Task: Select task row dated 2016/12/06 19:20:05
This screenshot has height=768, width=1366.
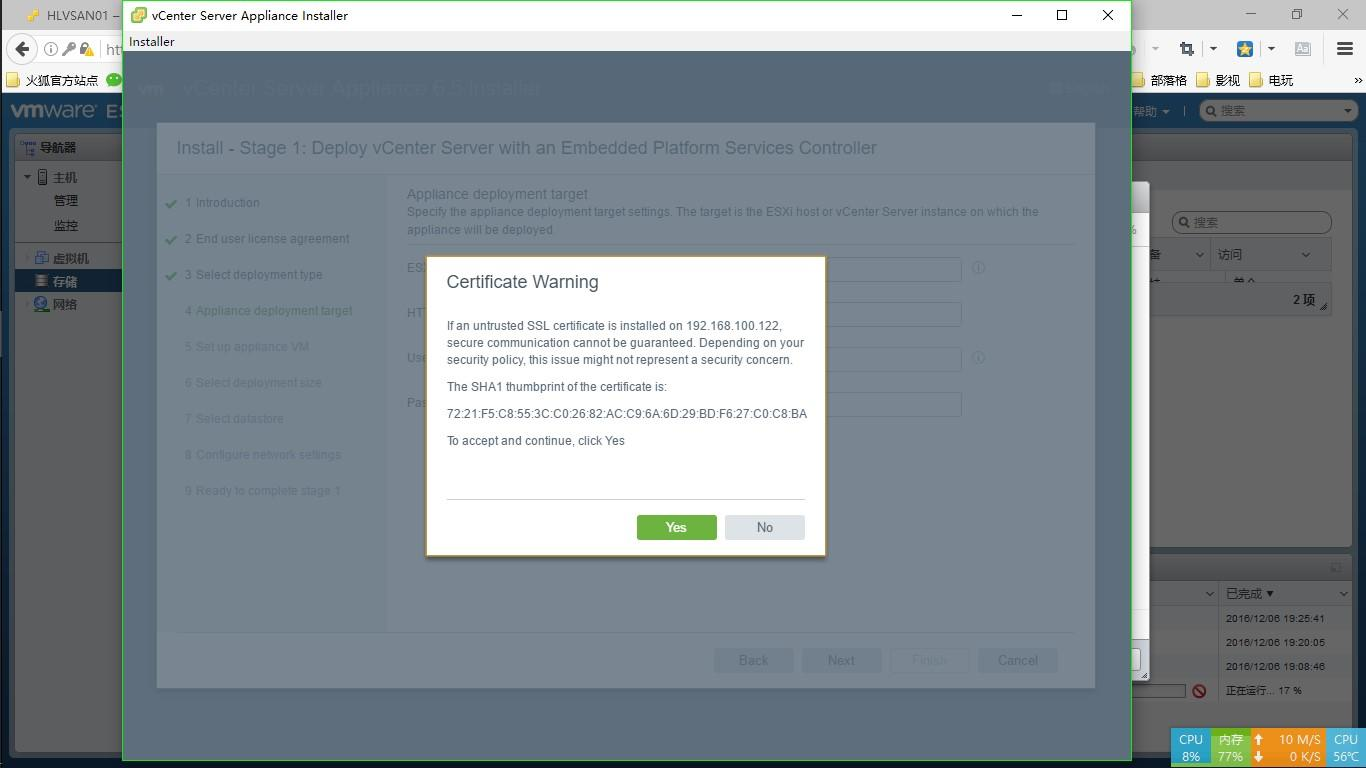Action: 1274,642
